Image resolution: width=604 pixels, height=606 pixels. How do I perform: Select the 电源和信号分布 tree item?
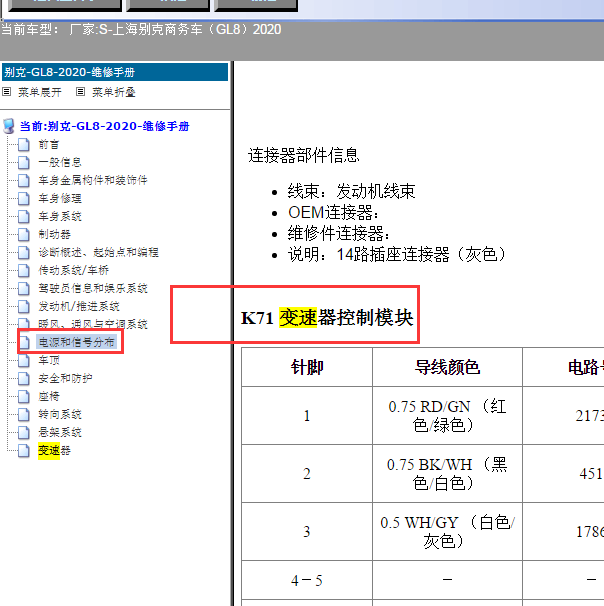pos(76,342)
